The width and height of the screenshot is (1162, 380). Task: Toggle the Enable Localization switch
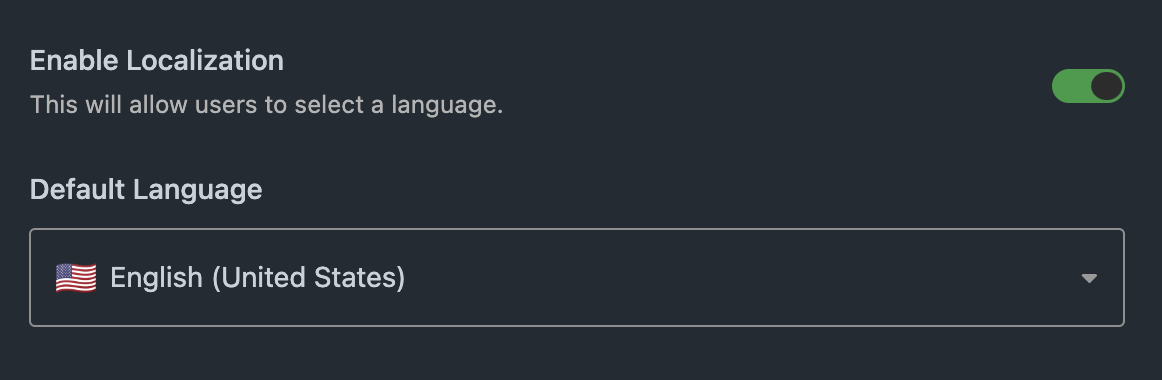[x=1088, y=86]
